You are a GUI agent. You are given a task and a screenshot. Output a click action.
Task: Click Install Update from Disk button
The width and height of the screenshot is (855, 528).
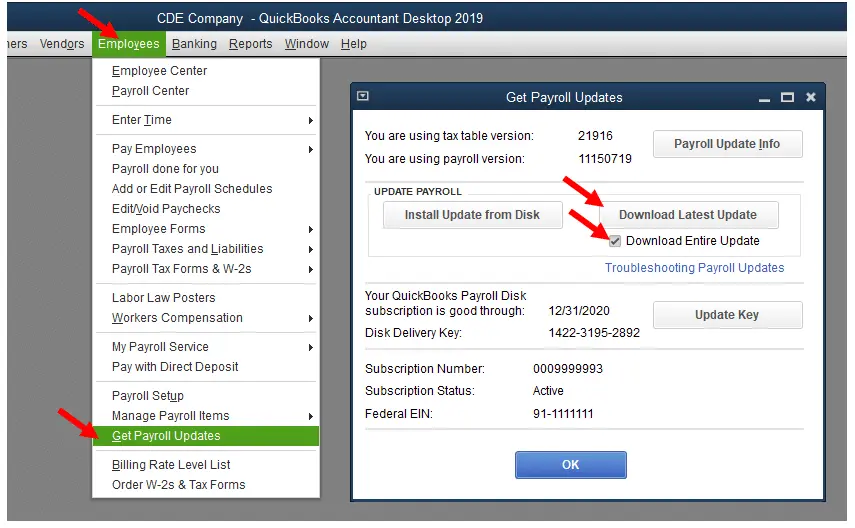tap(472, 215)
